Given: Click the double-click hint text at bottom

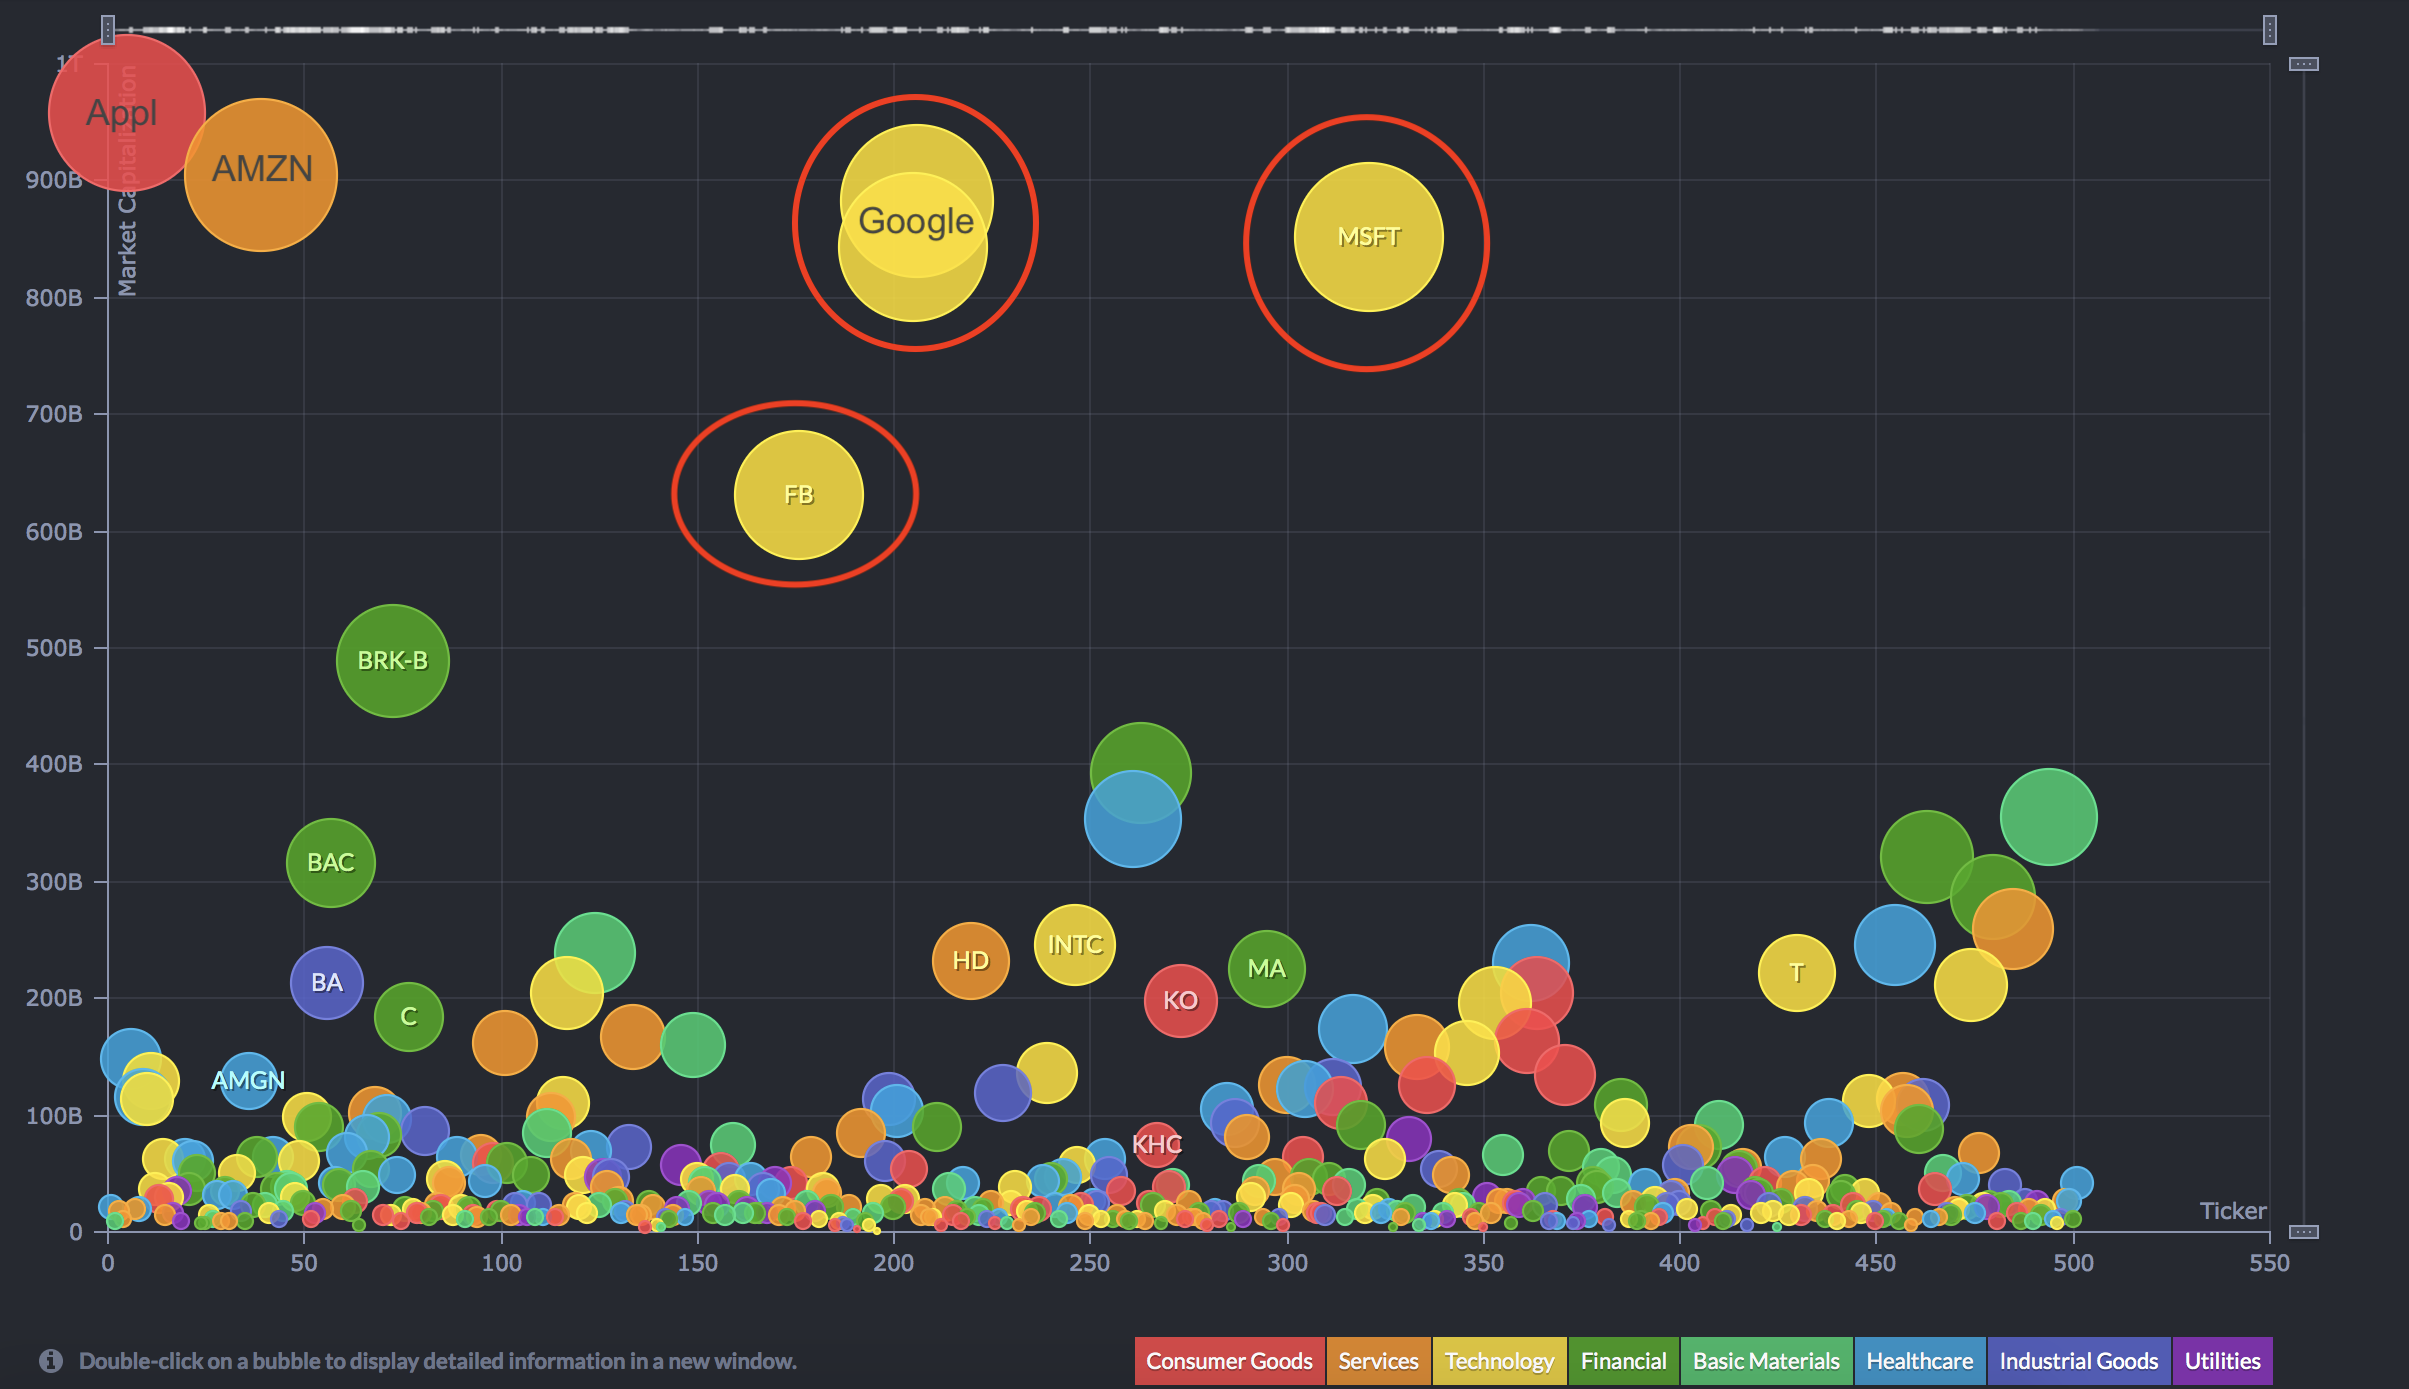Looking at the screenshot, I should (x=438, y=1361).
